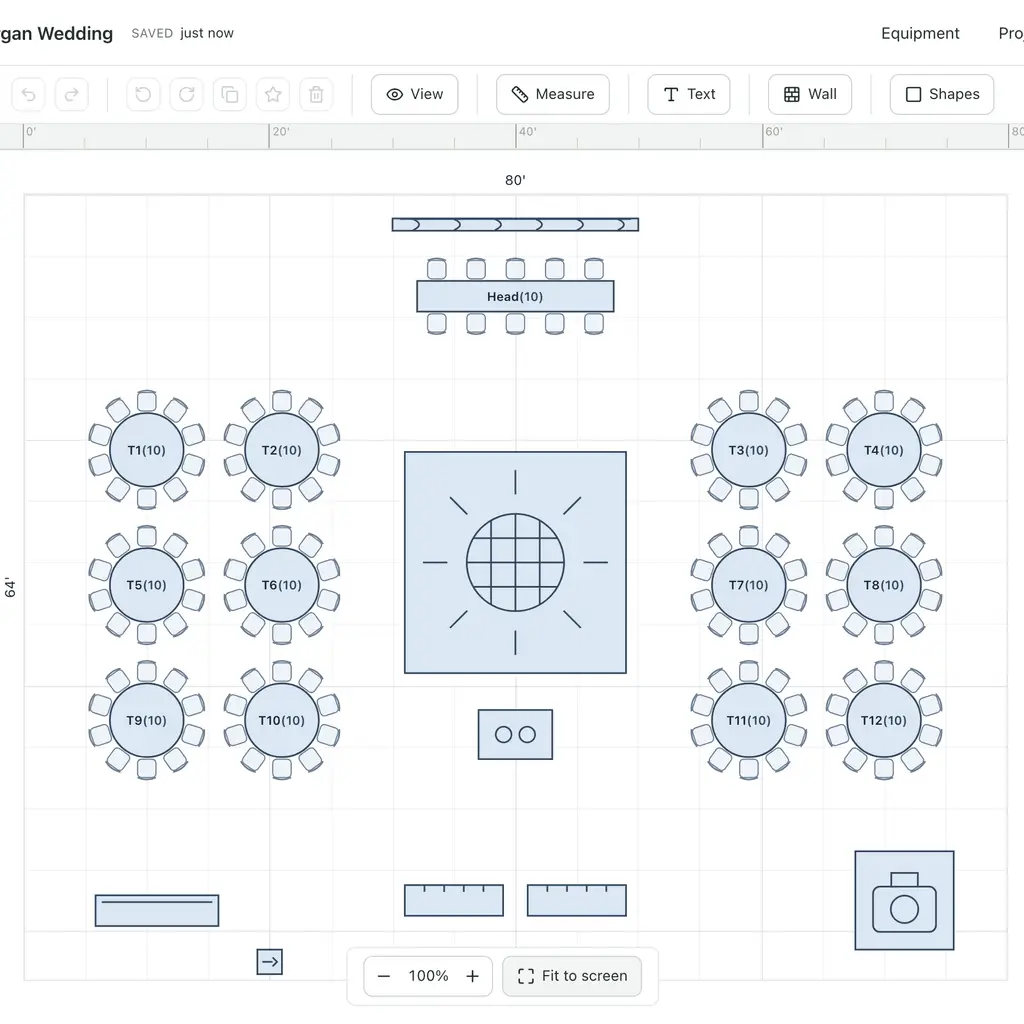The image size is (1024, 1024).
Task: Select round table T6(10)
Action: pos(282,585)
